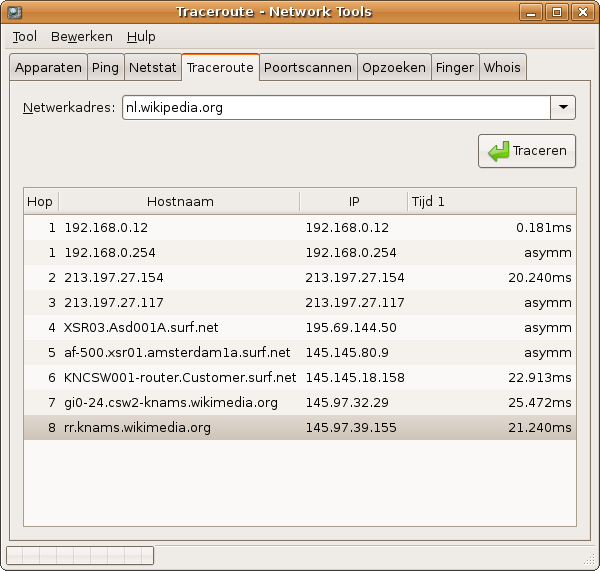Open the Whois tab

pos(502,68)
